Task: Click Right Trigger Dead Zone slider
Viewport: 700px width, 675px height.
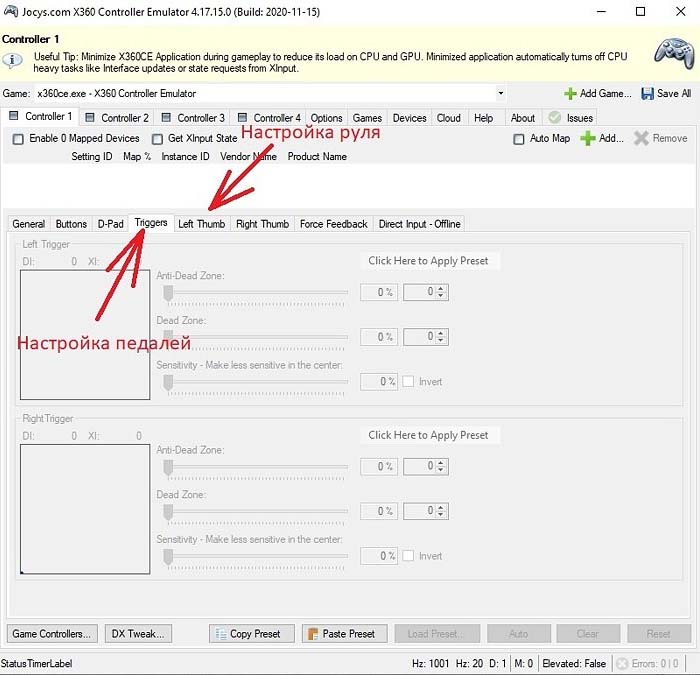Action: [x=255, y=513]
